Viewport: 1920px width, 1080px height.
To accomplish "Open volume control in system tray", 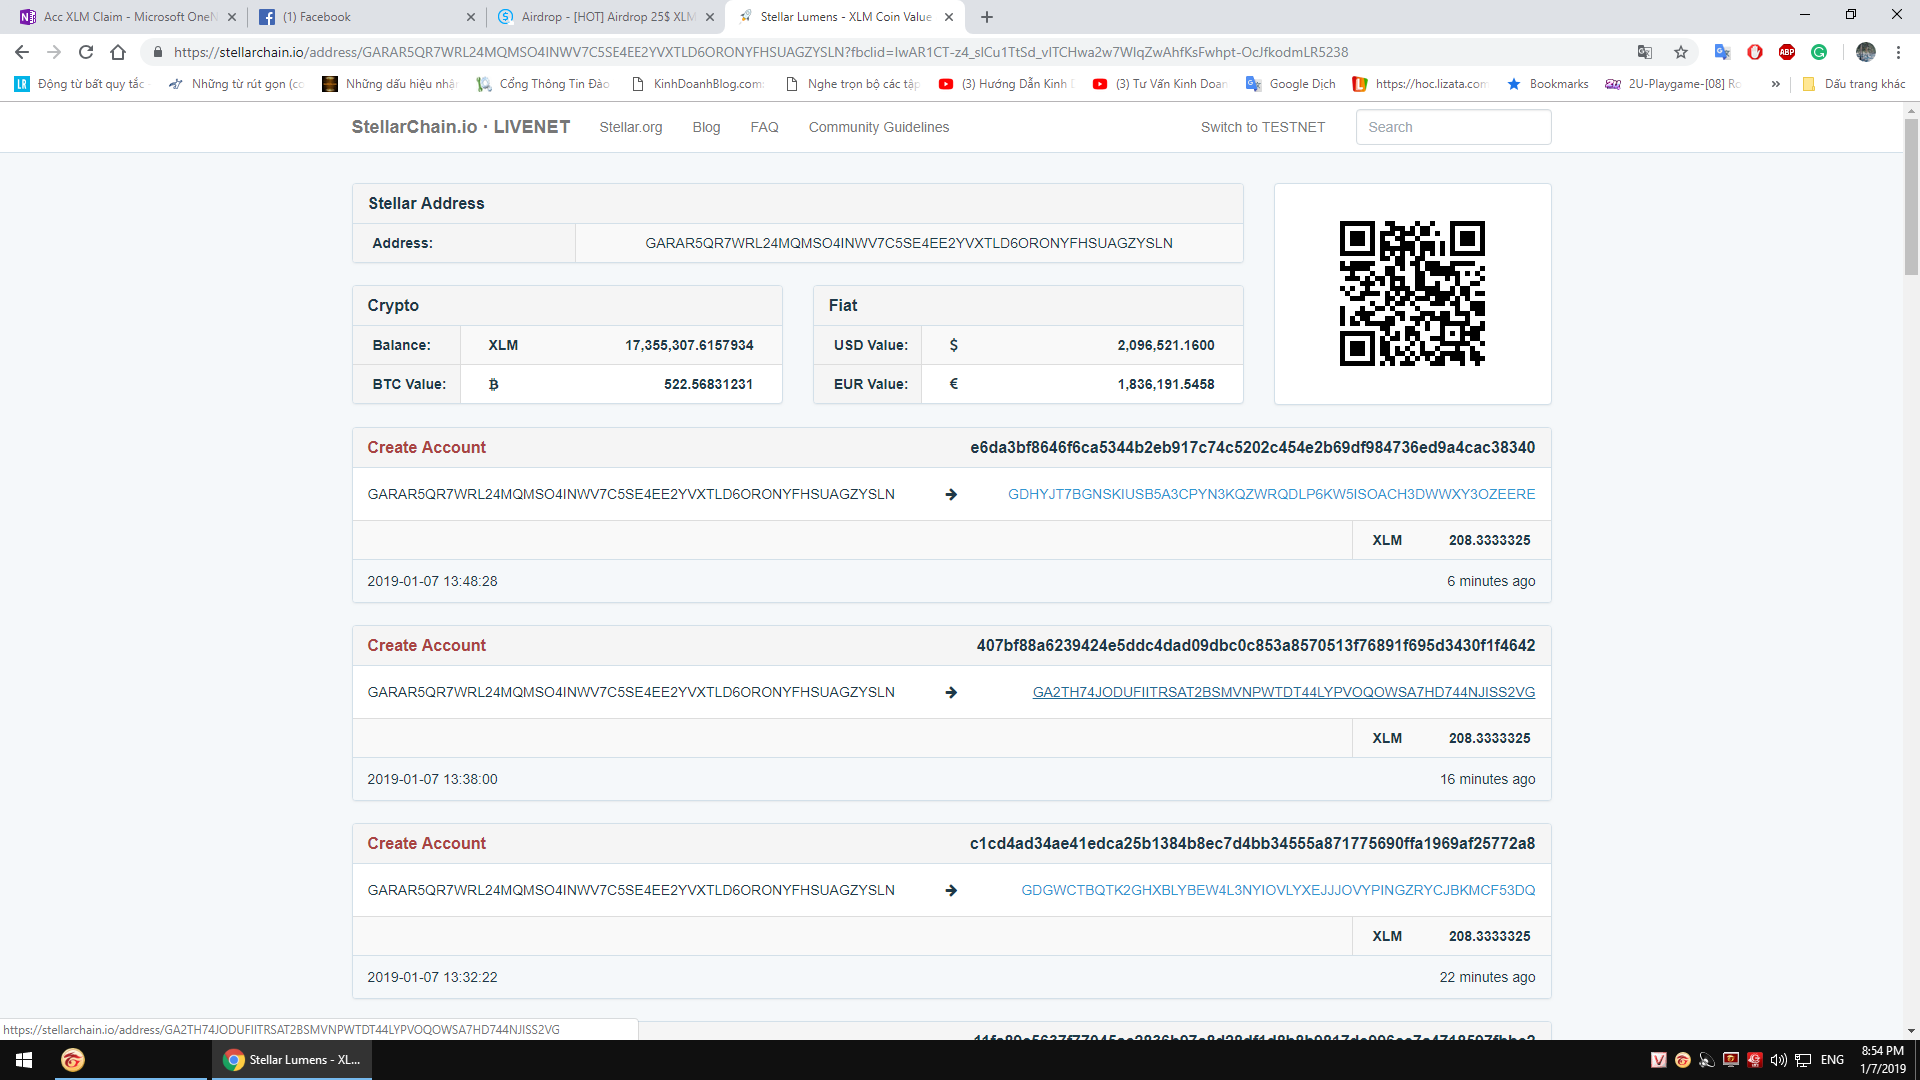I will [x=1778, y=1060].
